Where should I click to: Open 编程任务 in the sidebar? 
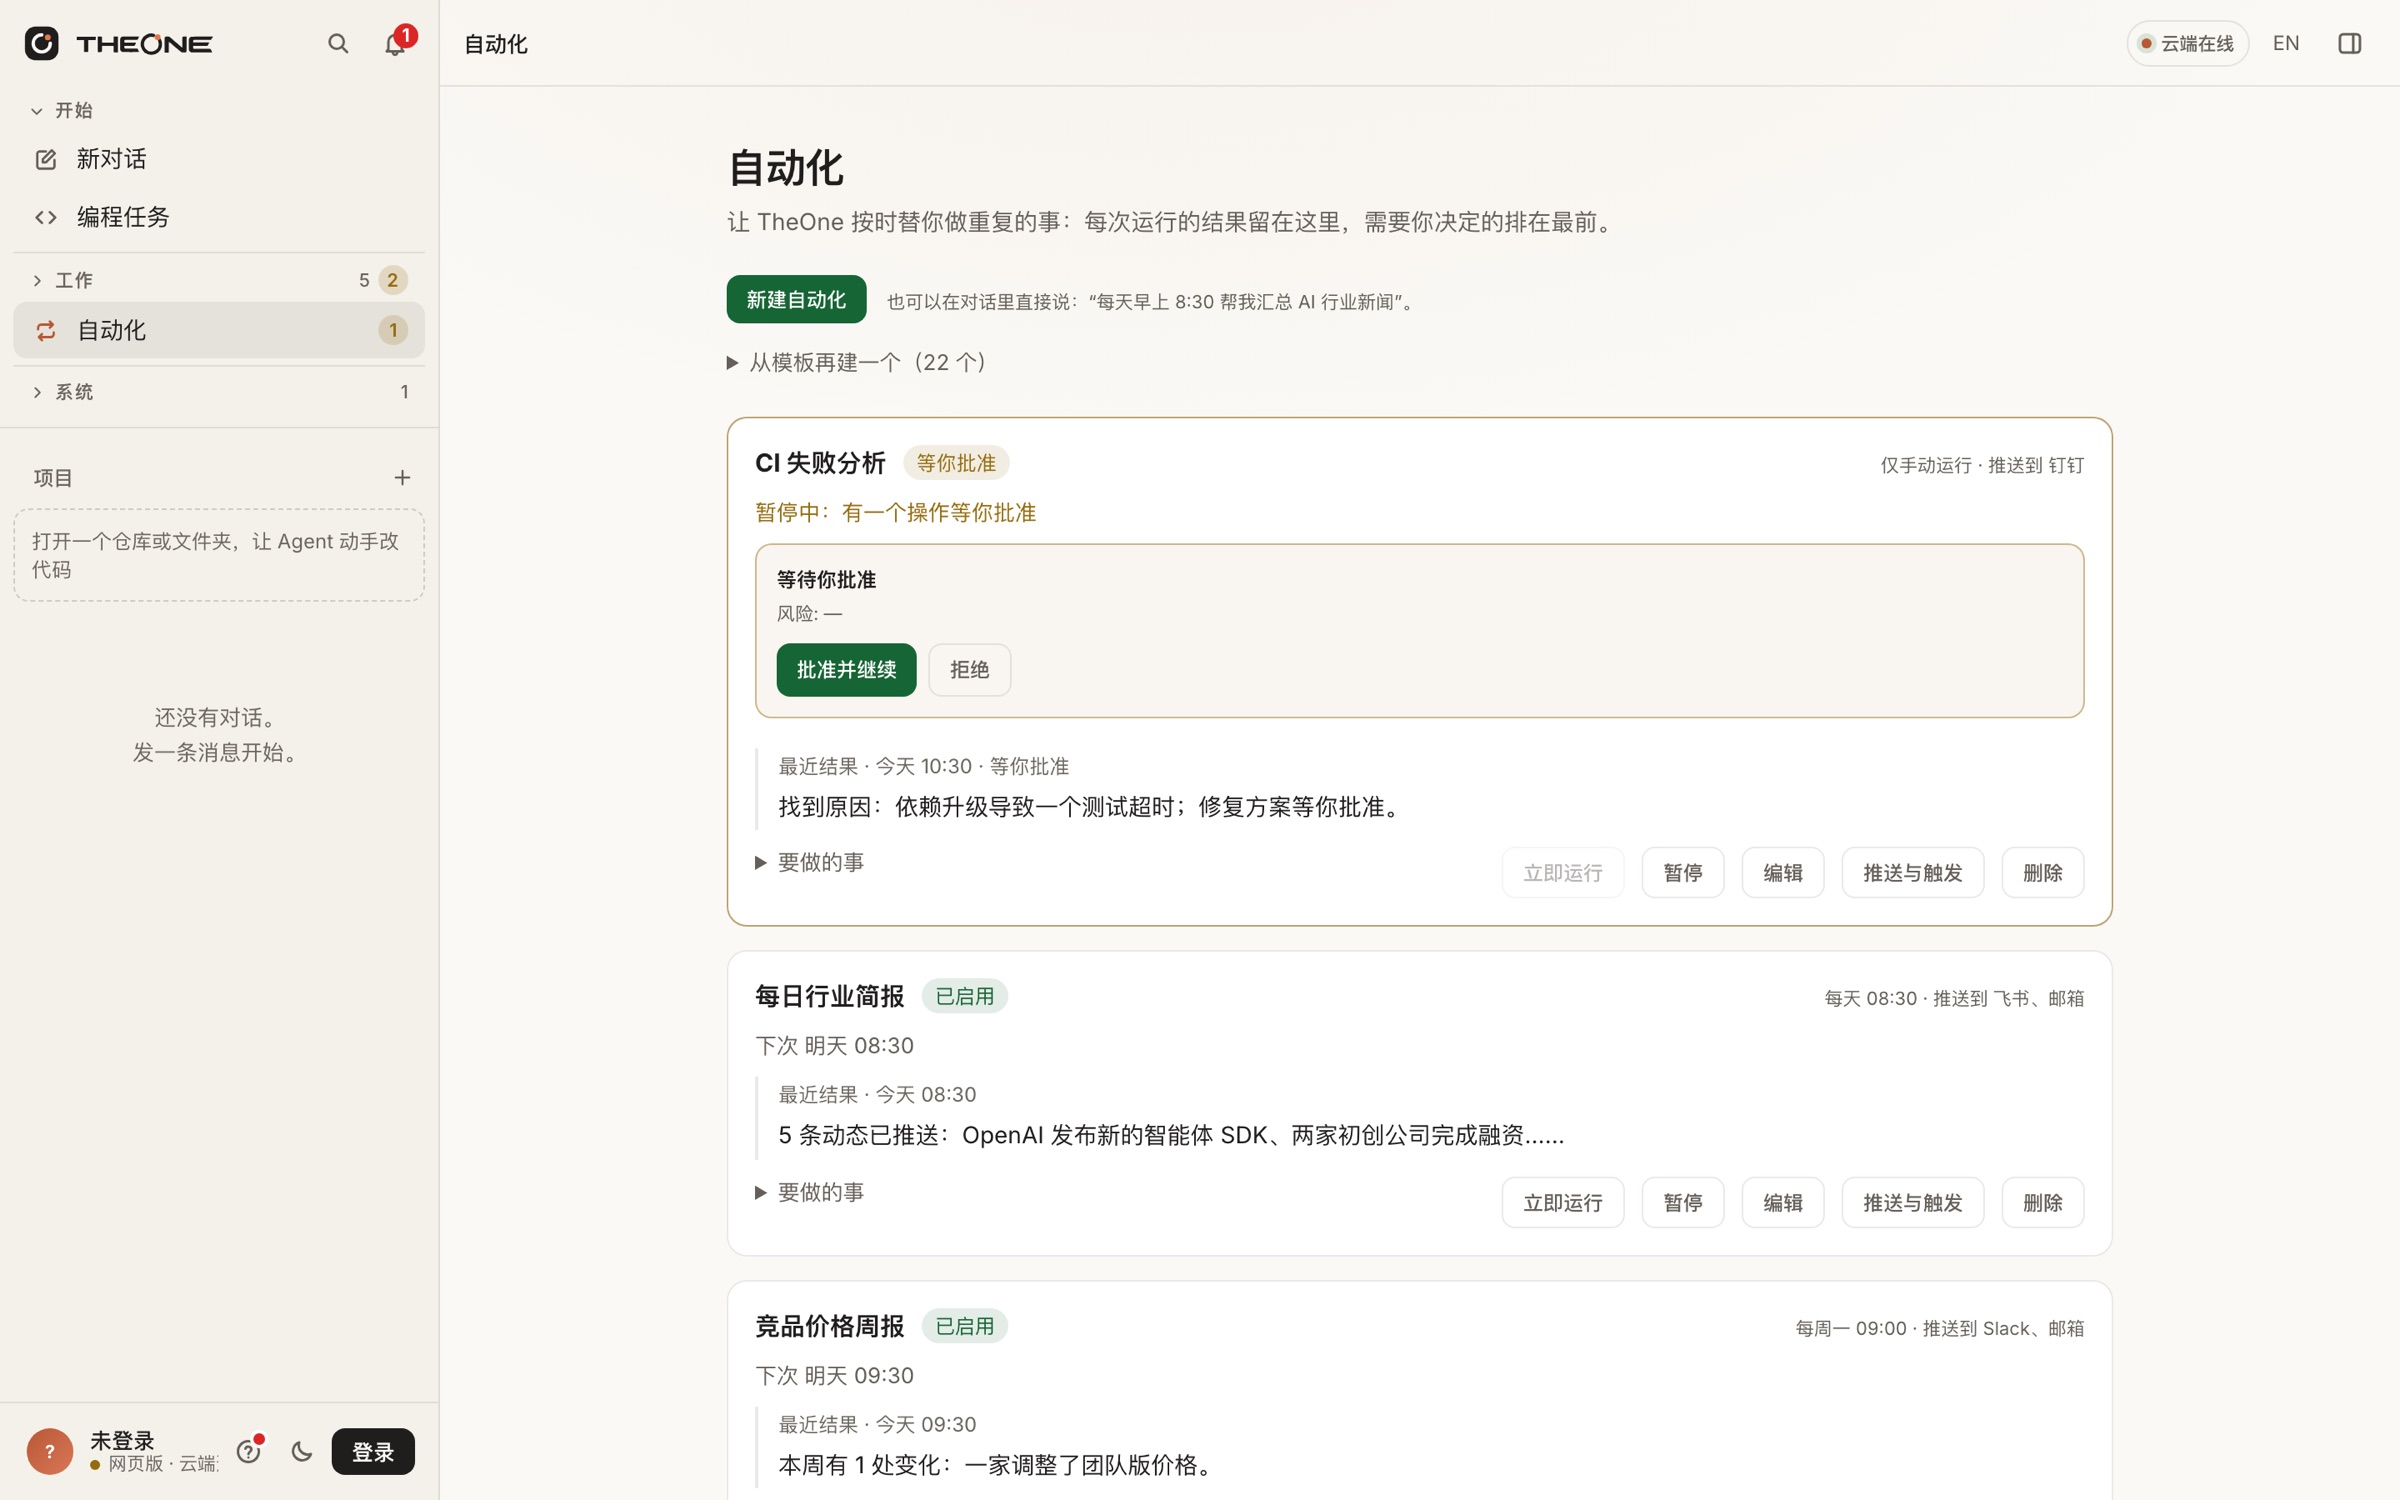219,217
